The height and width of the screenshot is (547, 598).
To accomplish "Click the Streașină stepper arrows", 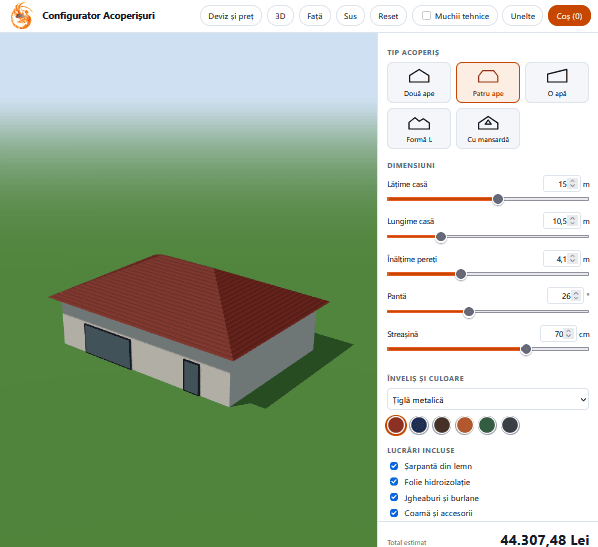I will coord(568,334).
